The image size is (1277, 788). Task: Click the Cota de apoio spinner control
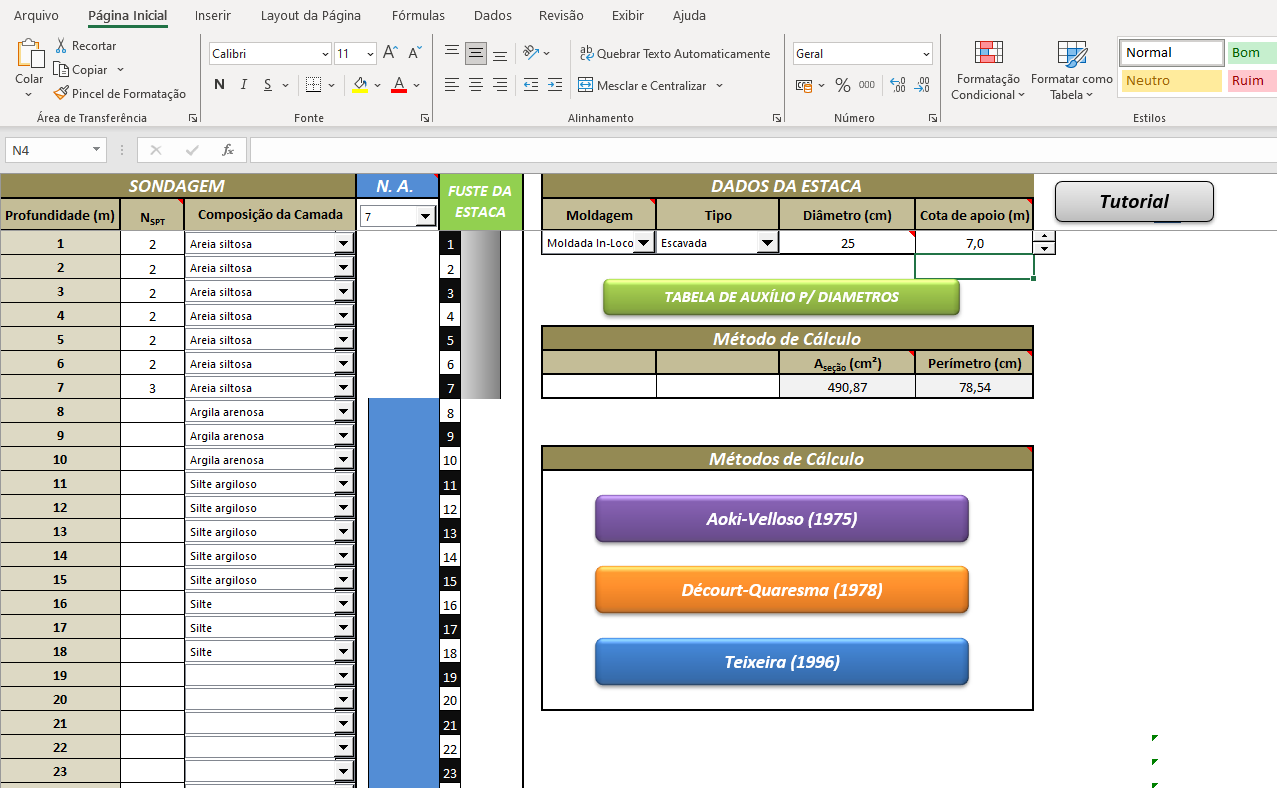[x=1045, y=242]
